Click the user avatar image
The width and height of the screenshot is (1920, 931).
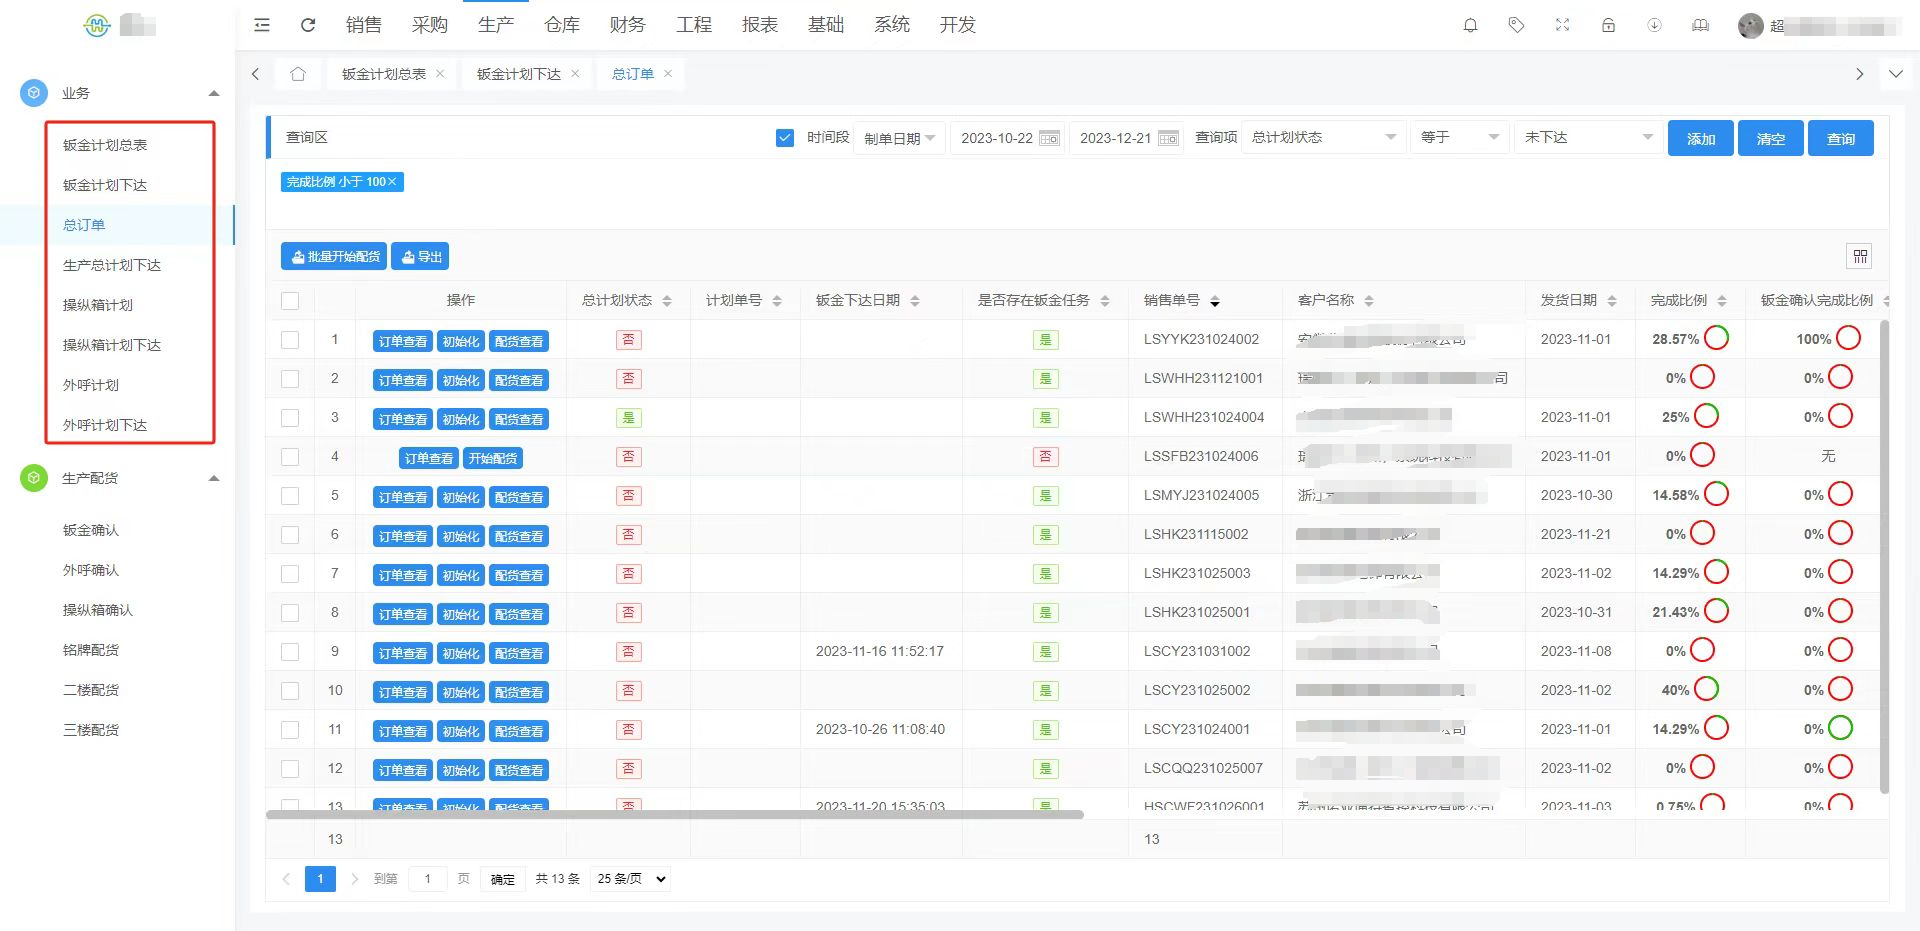coord(1750,26)
